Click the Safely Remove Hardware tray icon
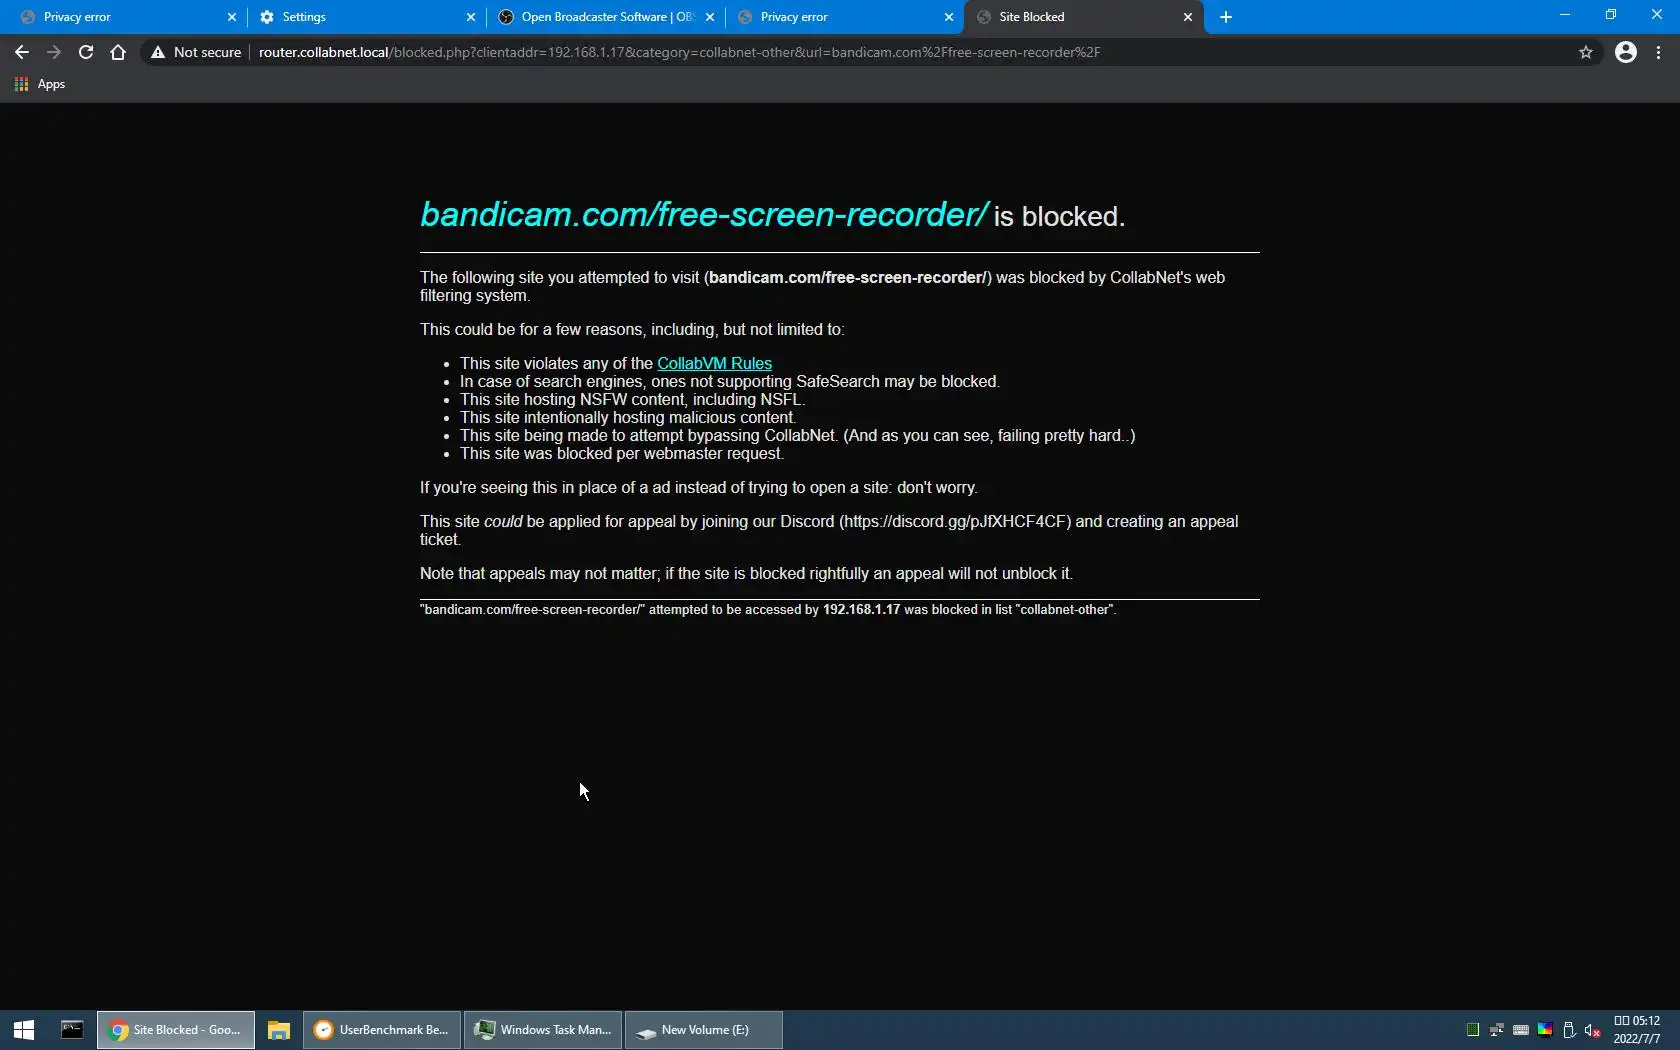This screenshot has width=1680, height=1050. point(1569,1030)
